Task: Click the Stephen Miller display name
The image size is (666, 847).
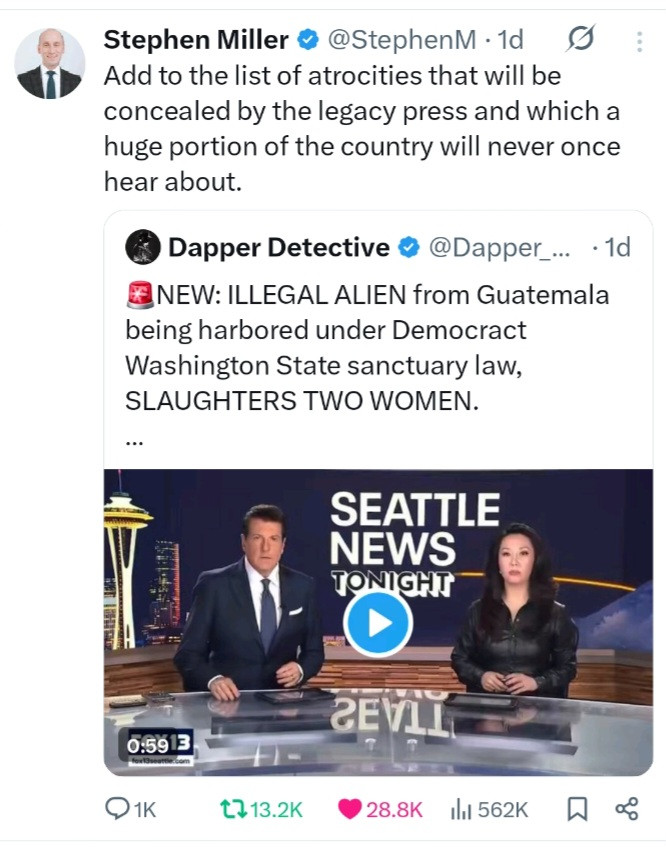Action: [196, 40]
